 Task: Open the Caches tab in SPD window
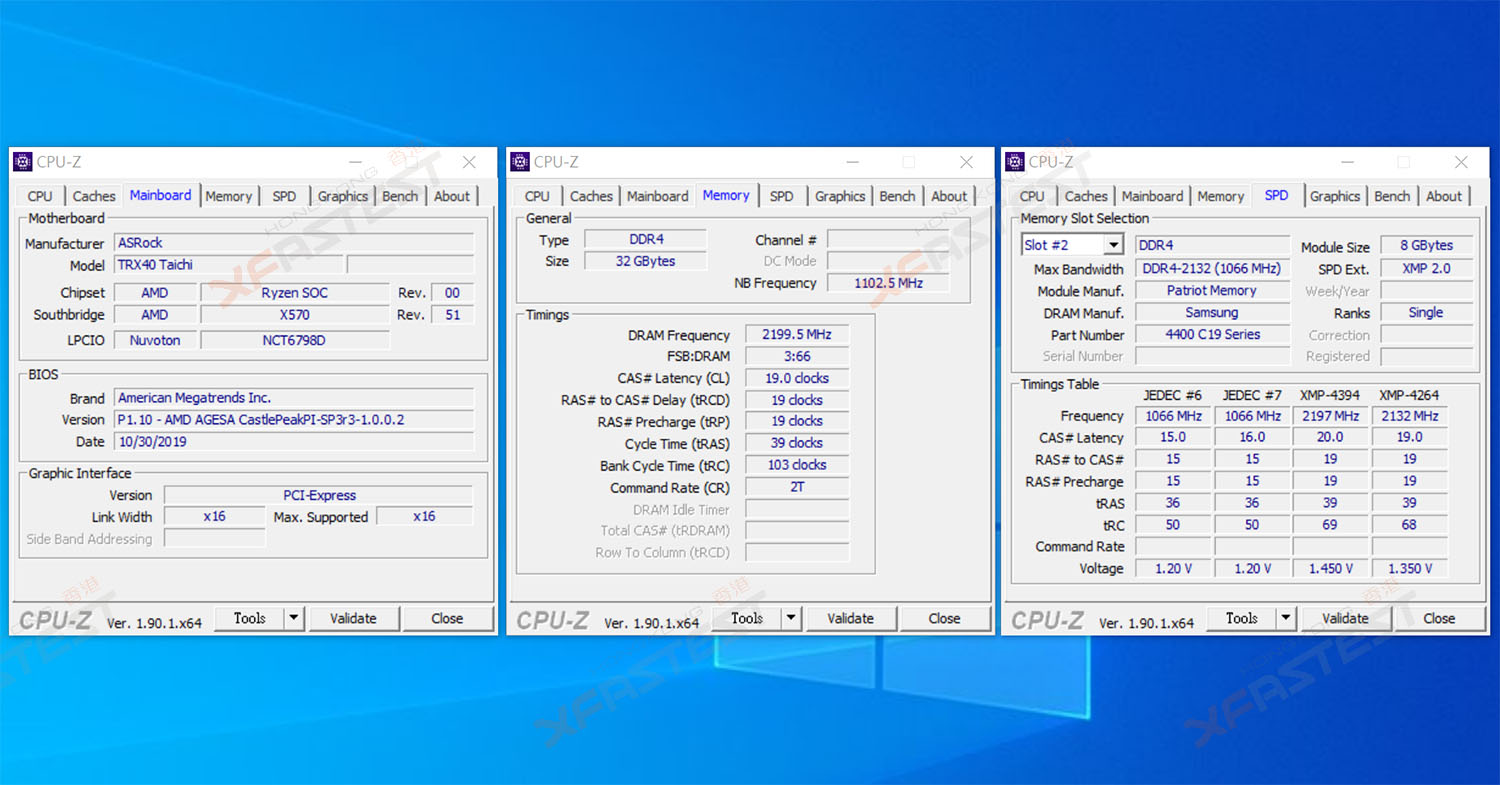pos(1086,196)
